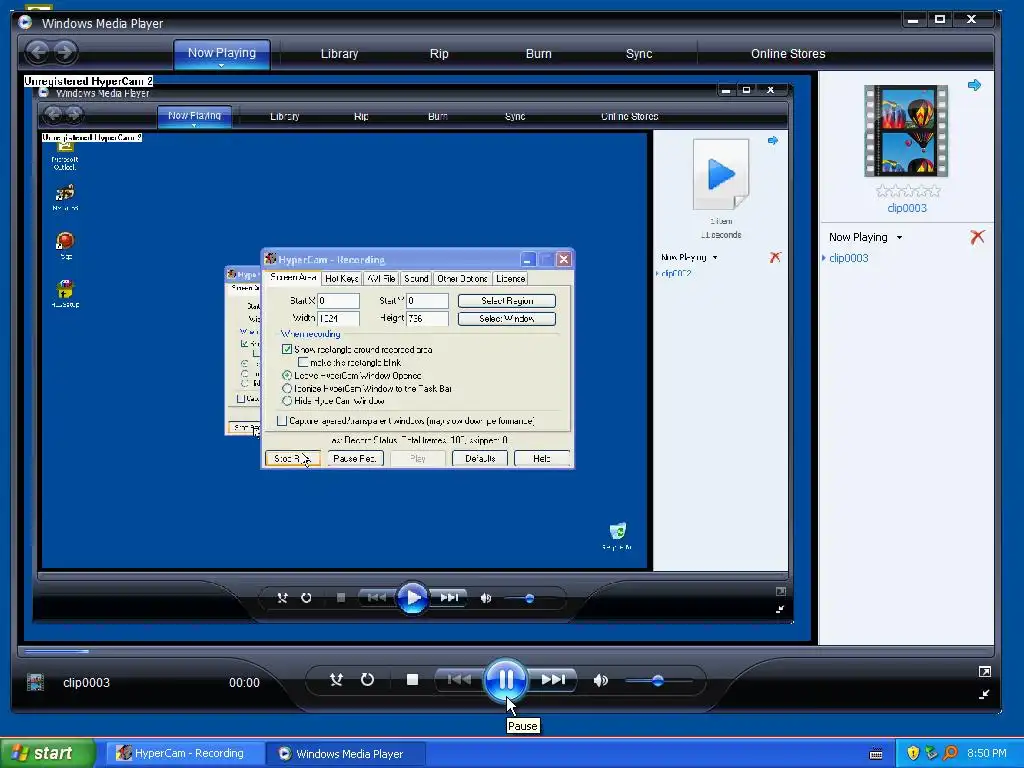This screenshot has height=768, width=1024.
Task: Click the AVI File tab in the video's HyperCam dialog
Action: pos(381,278)
